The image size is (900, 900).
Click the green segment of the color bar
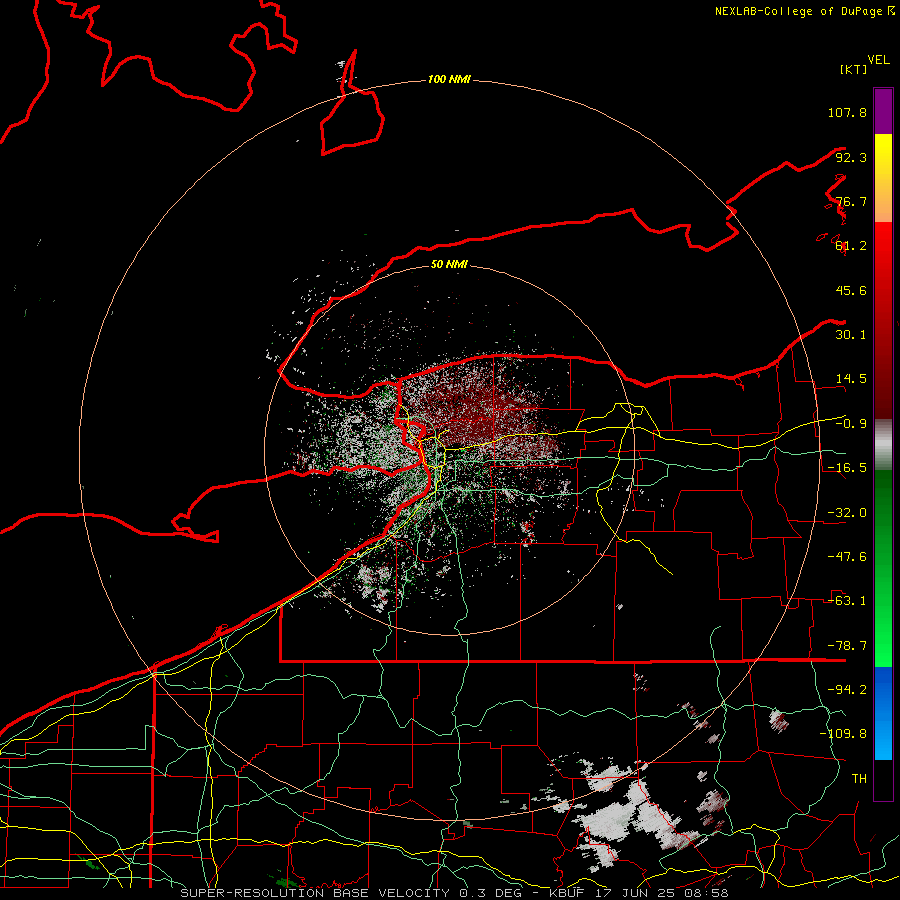click(x=883, y=568)
